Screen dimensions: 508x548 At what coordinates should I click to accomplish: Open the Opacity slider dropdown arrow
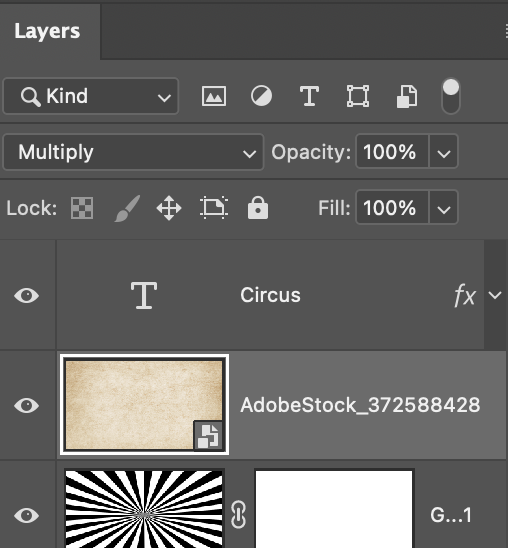coord(443,152)
